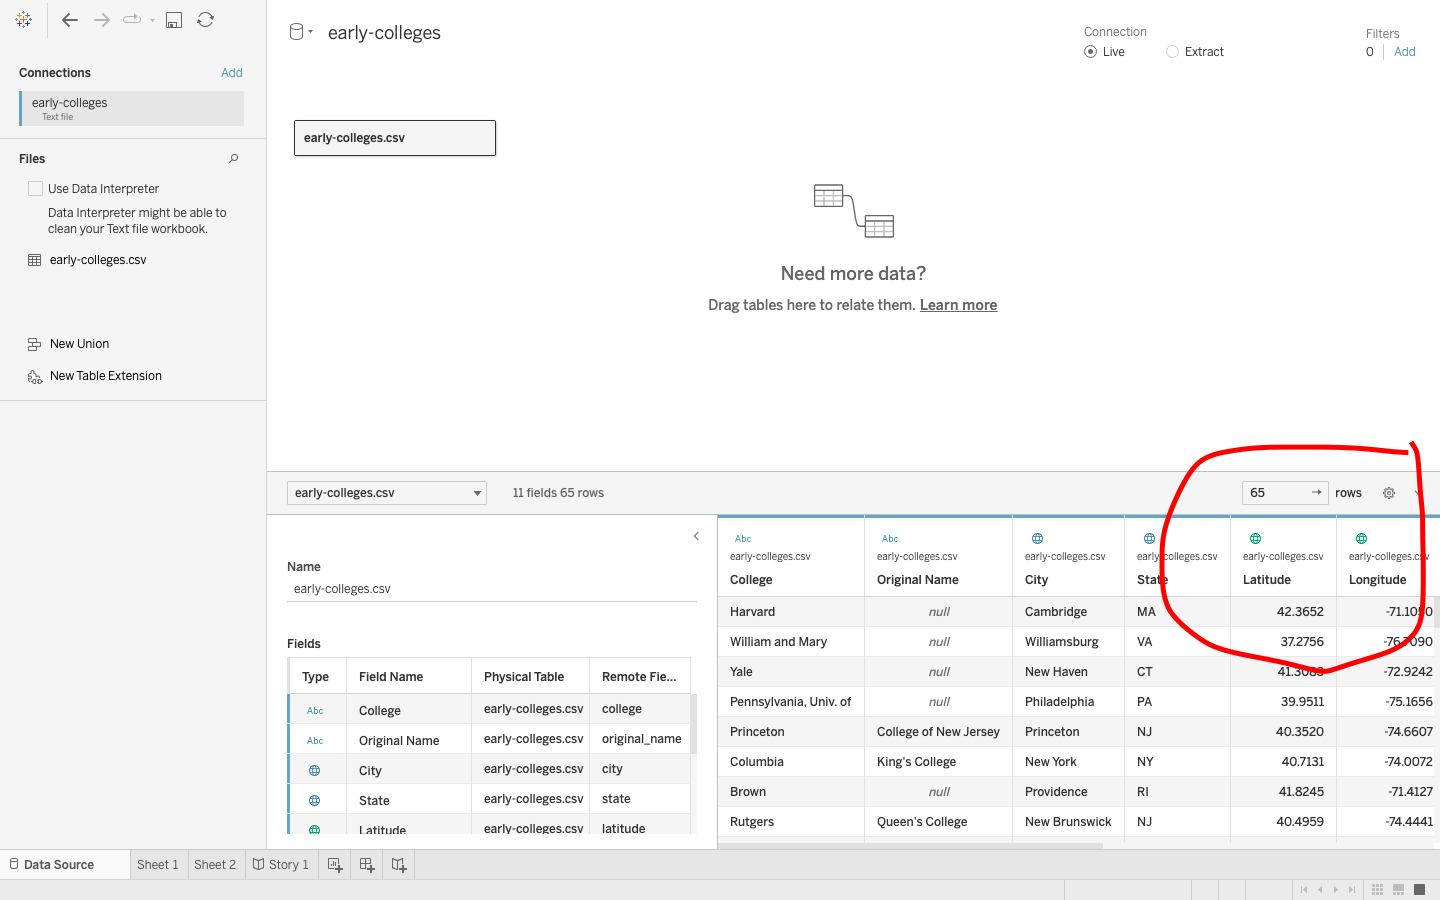This screenshot has height=900, width=1440.
Task: Select the early-colleges connection entry
Action: (131, 109)
